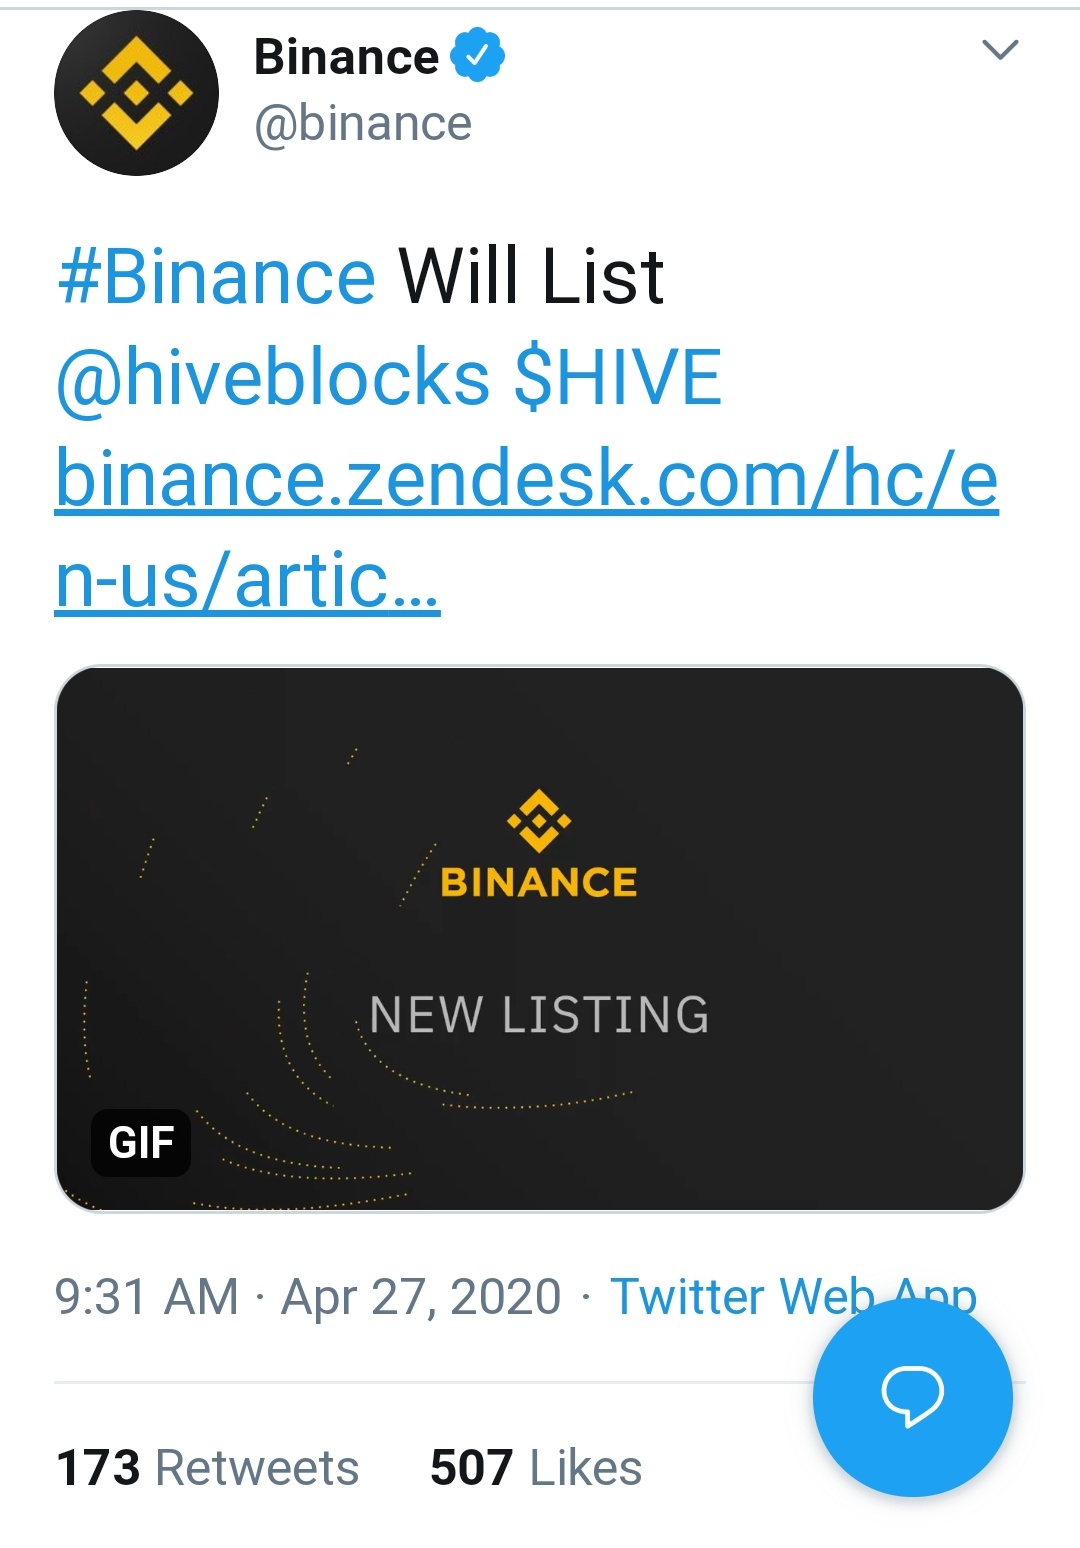The width and height of the screenshot is (1080, 1548).
Task: Open the Binance profile avatar
Action: pyautogui.click(x=136, y=93)
